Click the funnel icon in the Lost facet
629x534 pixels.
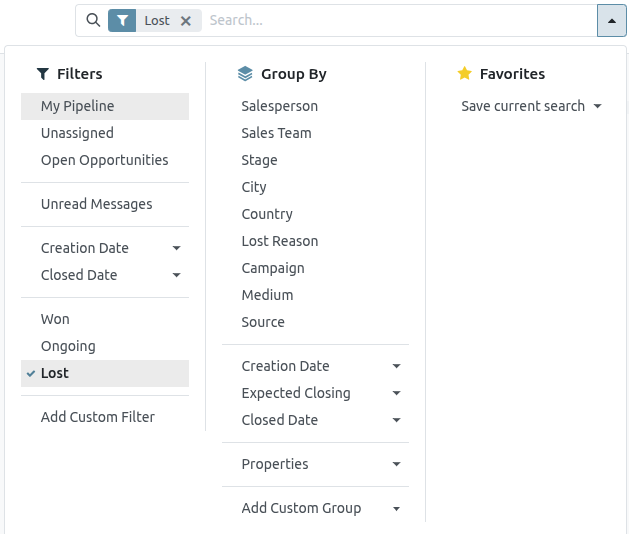(122, 20)
